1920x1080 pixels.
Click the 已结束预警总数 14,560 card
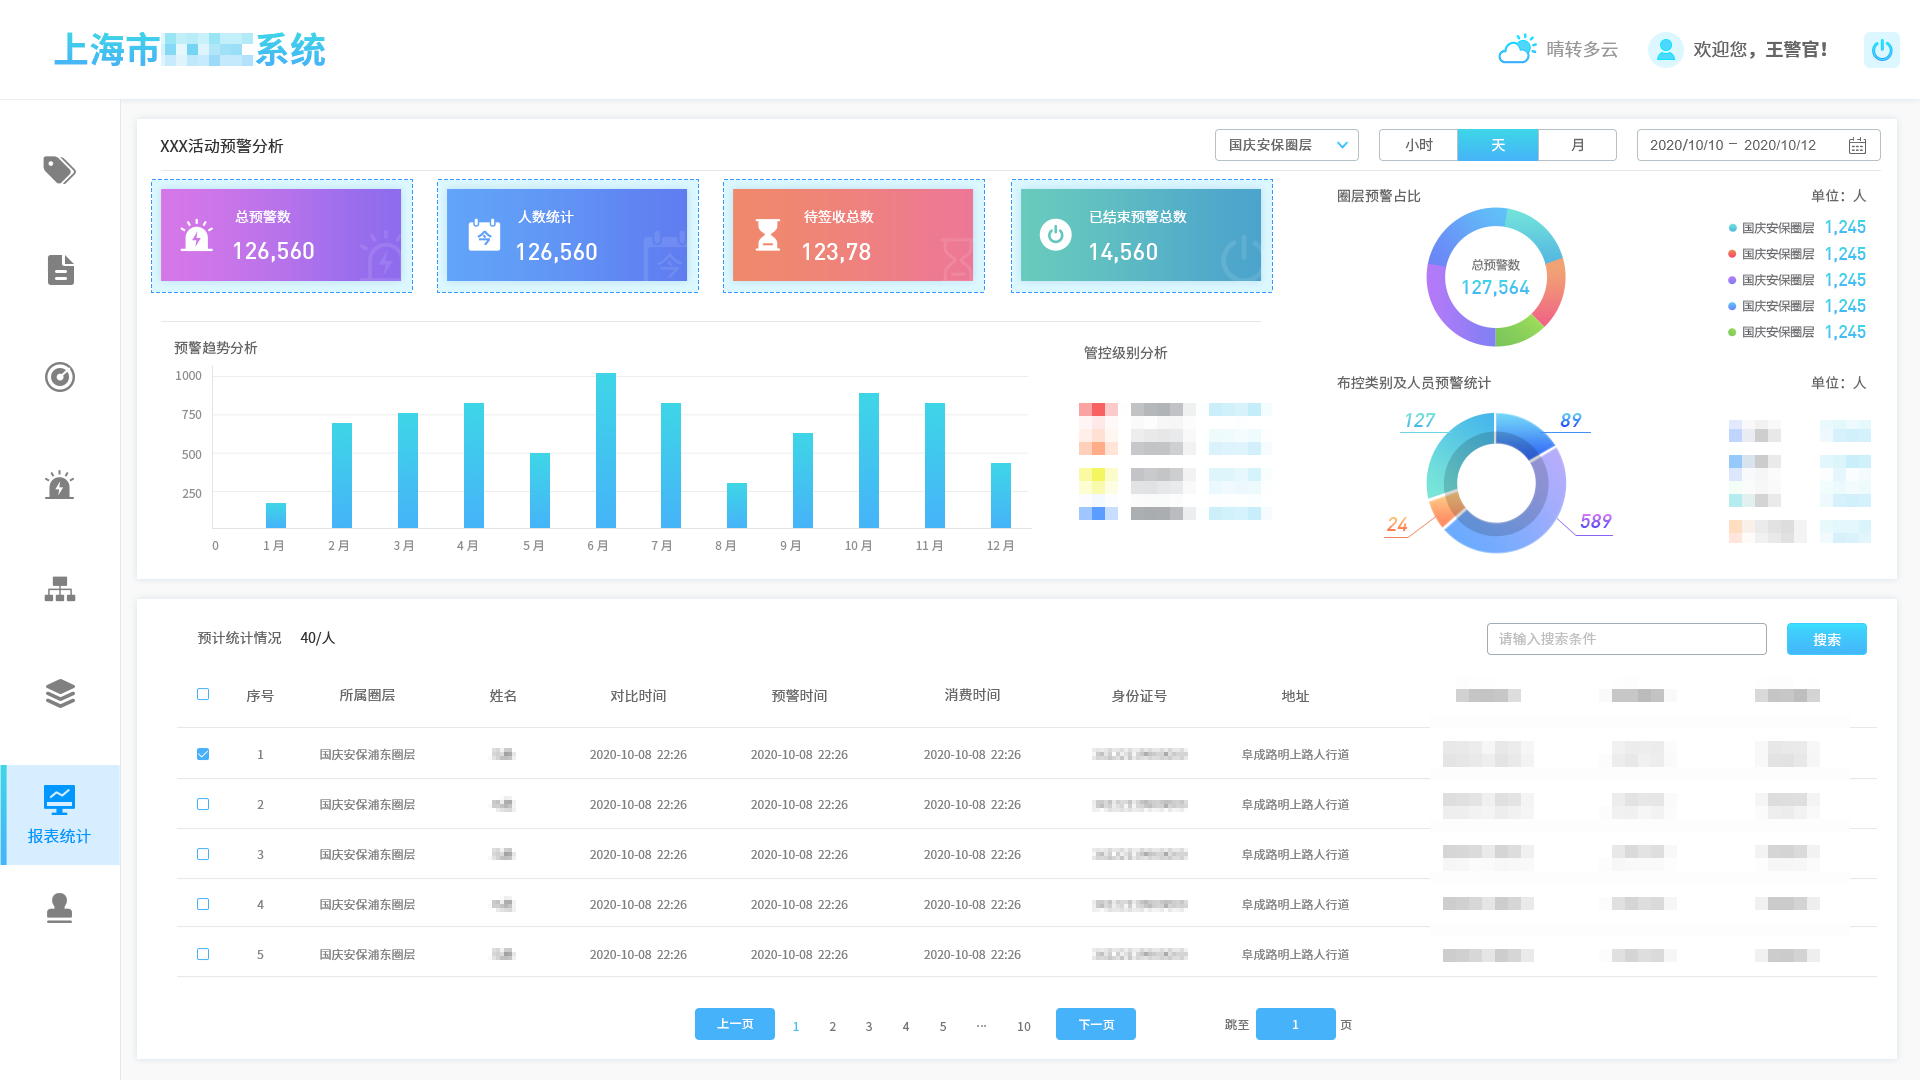coord(1141,235)
